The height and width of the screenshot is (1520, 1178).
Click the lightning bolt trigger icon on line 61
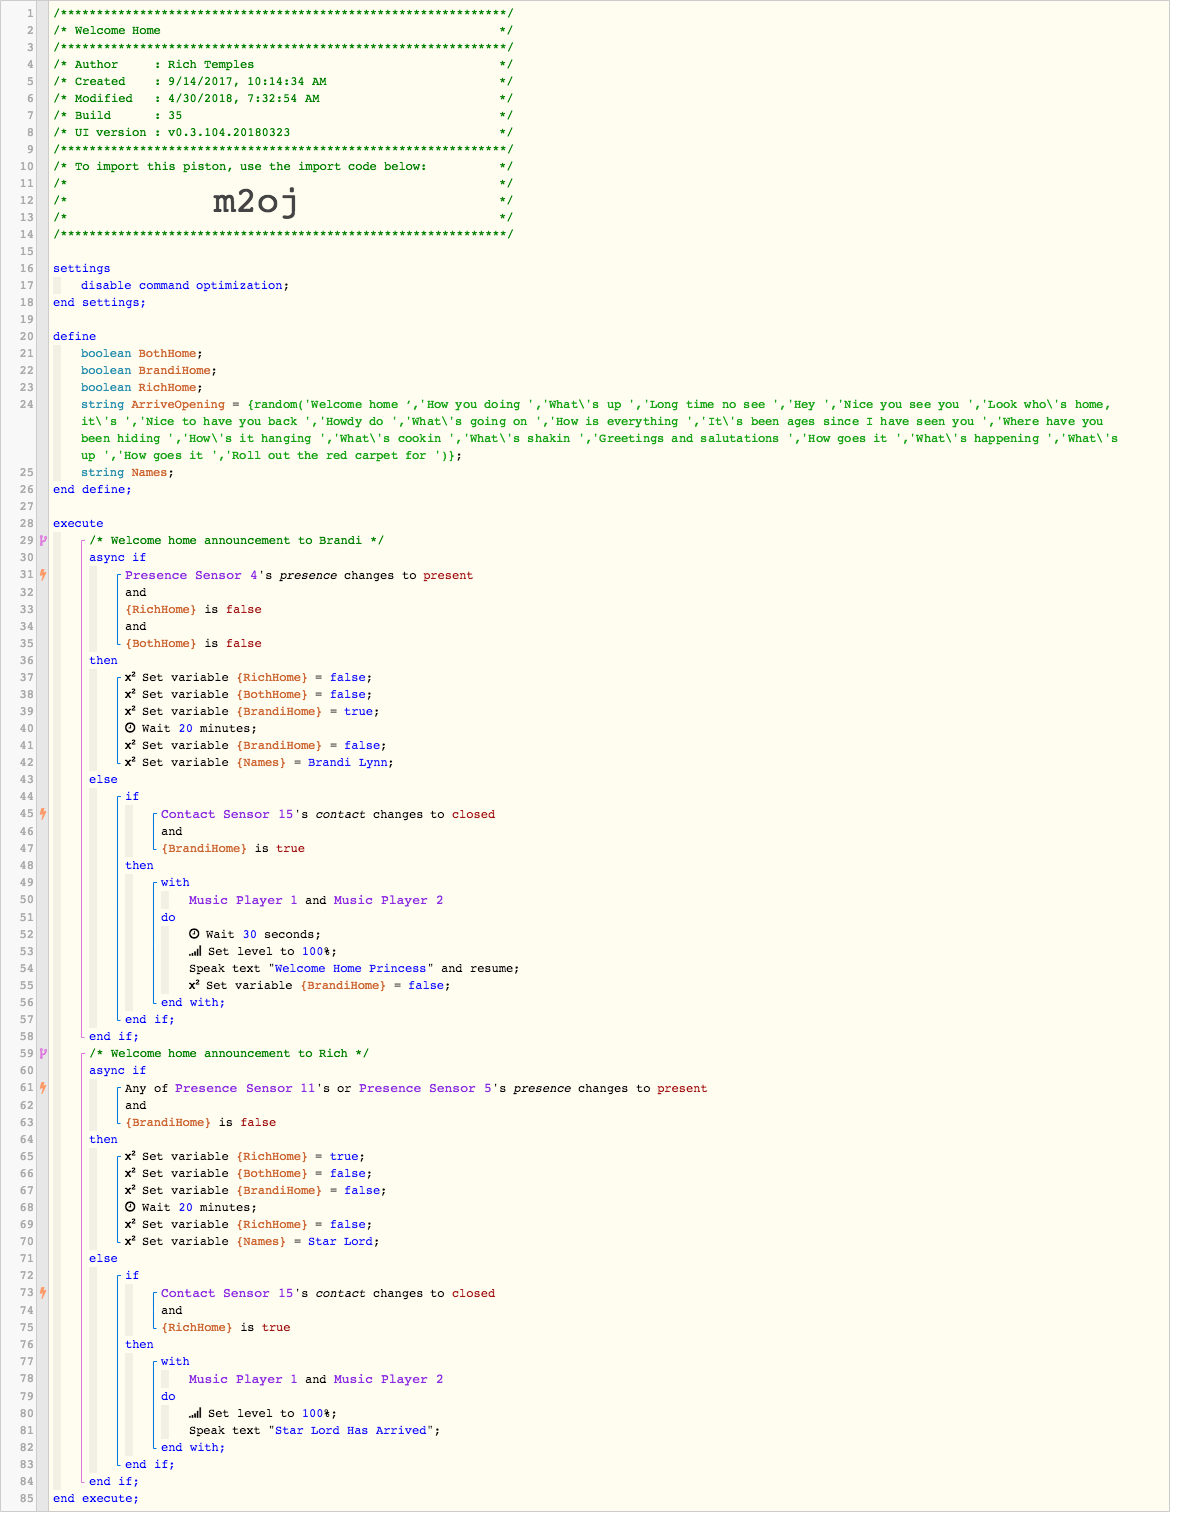click(43, 1088)
